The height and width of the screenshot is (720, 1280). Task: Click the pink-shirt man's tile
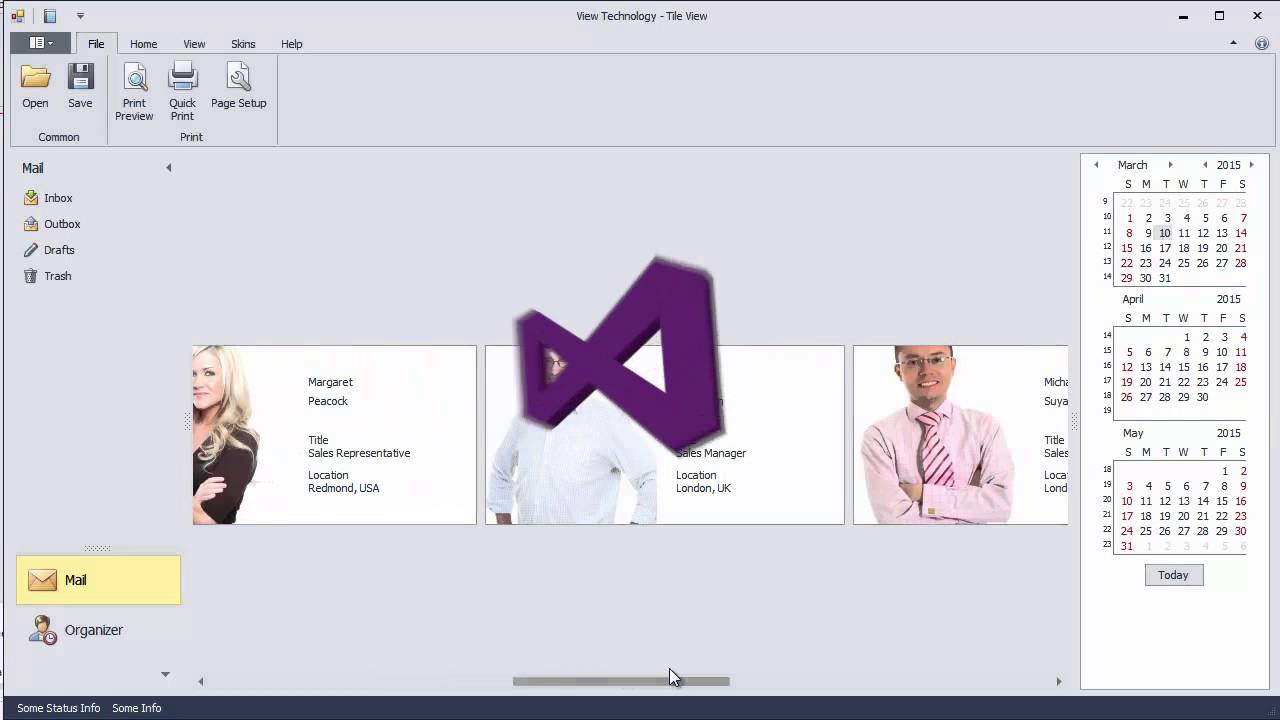point(960,435)
